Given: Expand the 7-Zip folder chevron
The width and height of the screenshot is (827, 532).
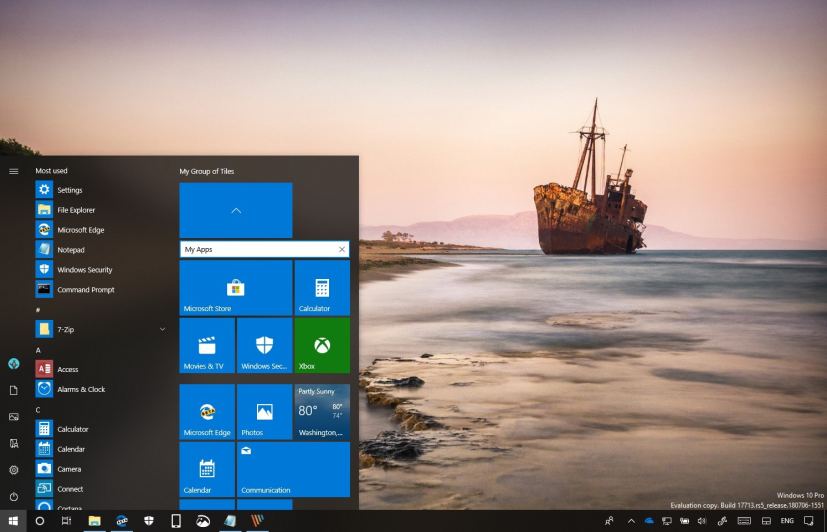Looking at the screenshot, I should coord(162,330).
